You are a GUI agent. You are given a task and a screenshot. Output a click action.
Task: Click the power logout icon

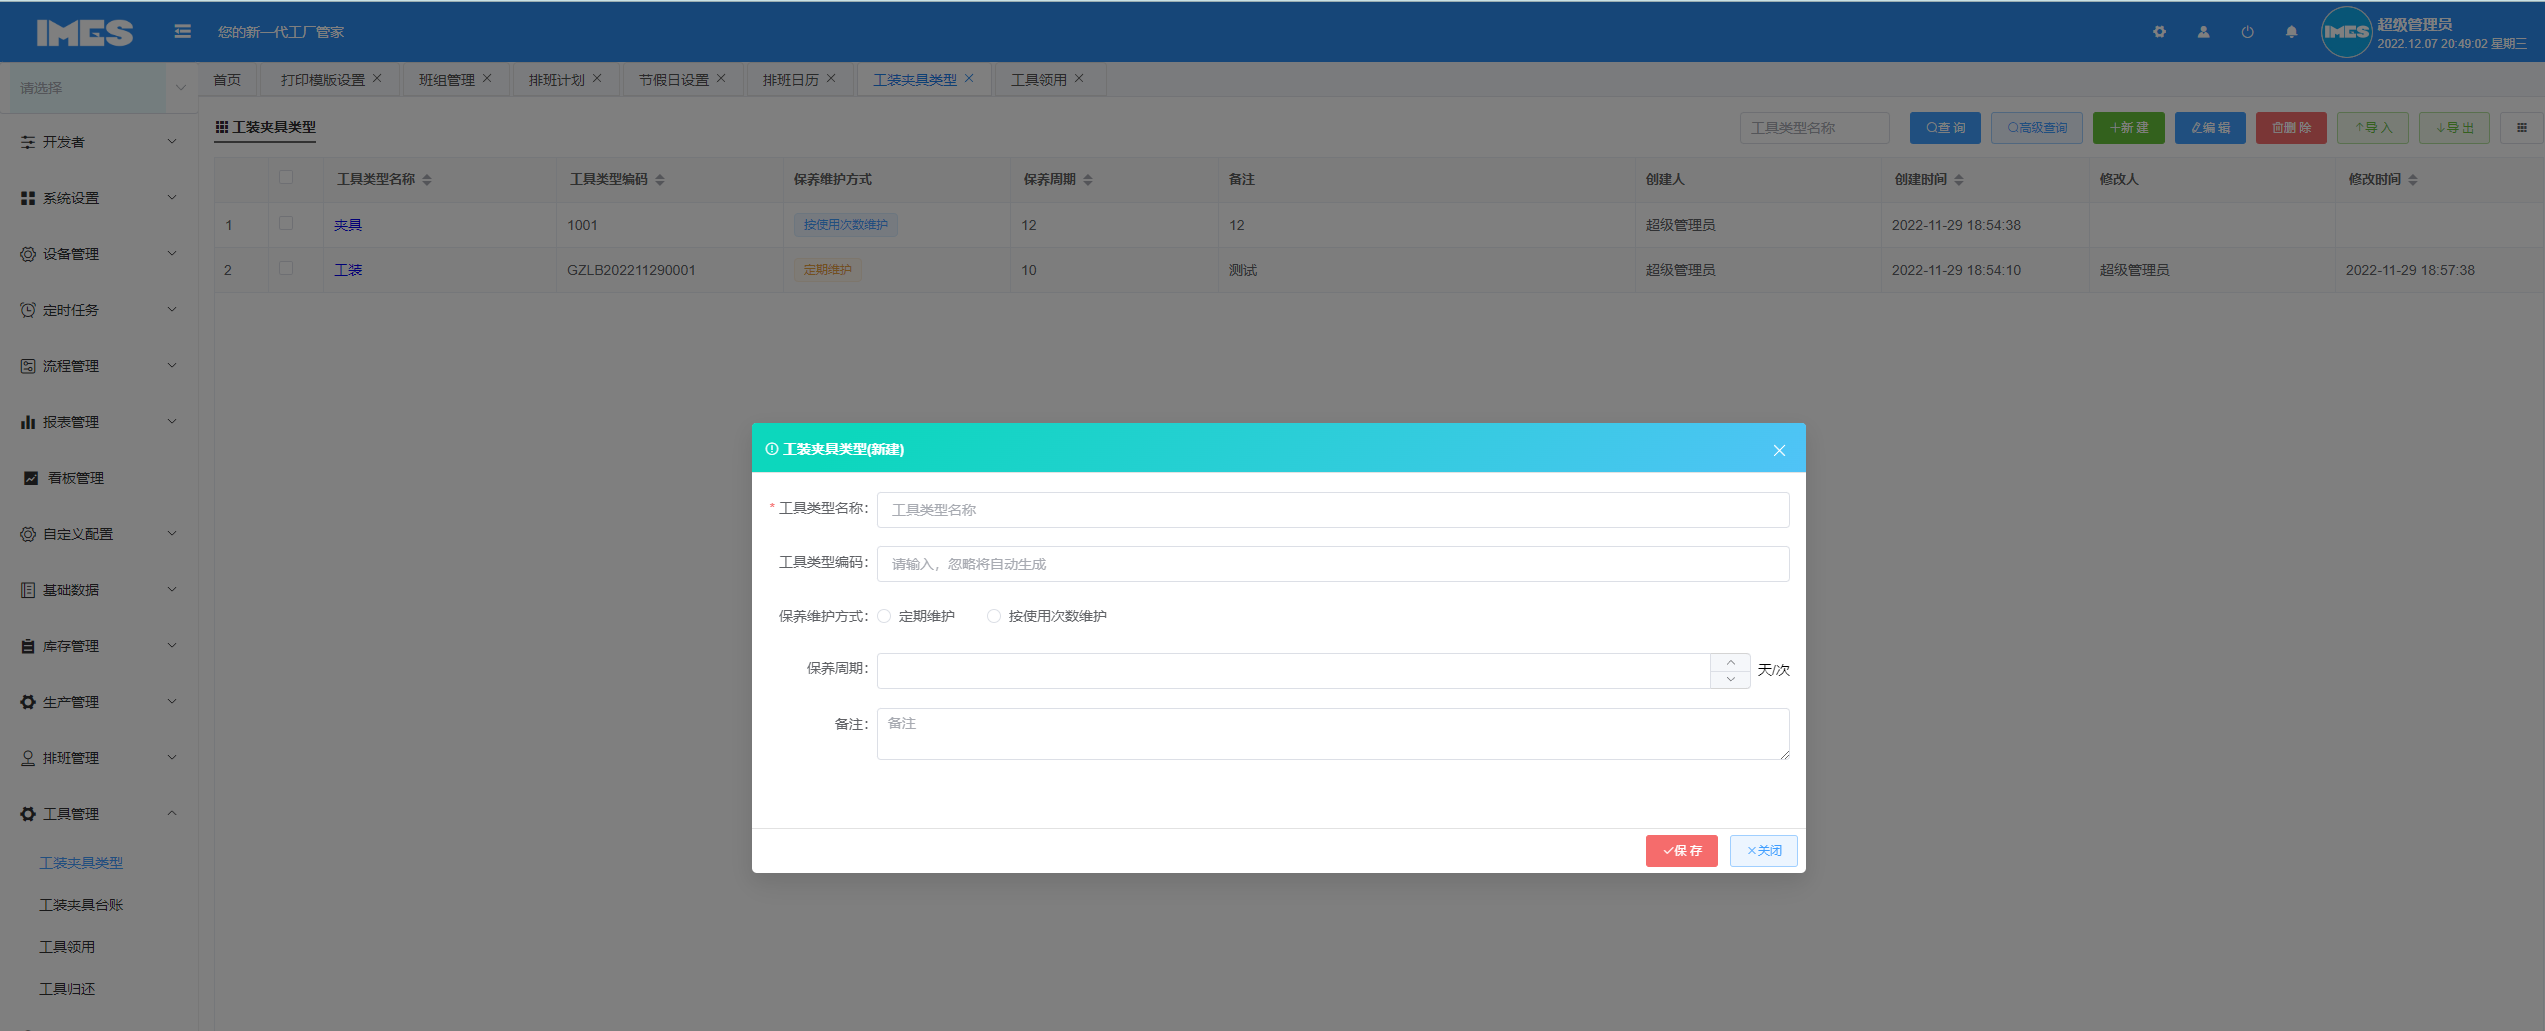(2247, 32)
